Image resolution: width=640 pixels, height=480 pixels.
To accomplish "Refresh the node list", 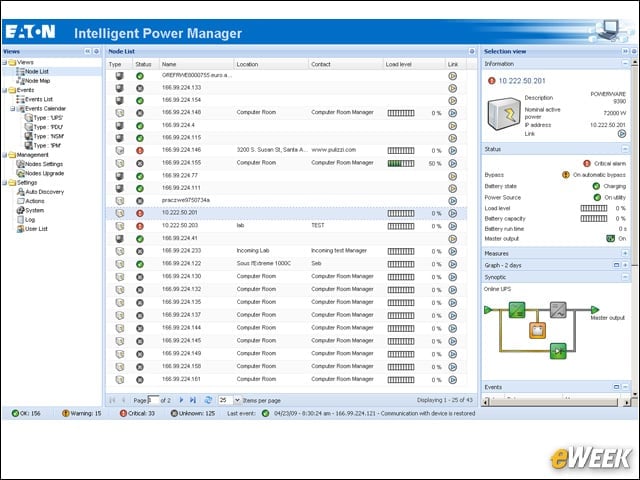I will coord(208,400).
